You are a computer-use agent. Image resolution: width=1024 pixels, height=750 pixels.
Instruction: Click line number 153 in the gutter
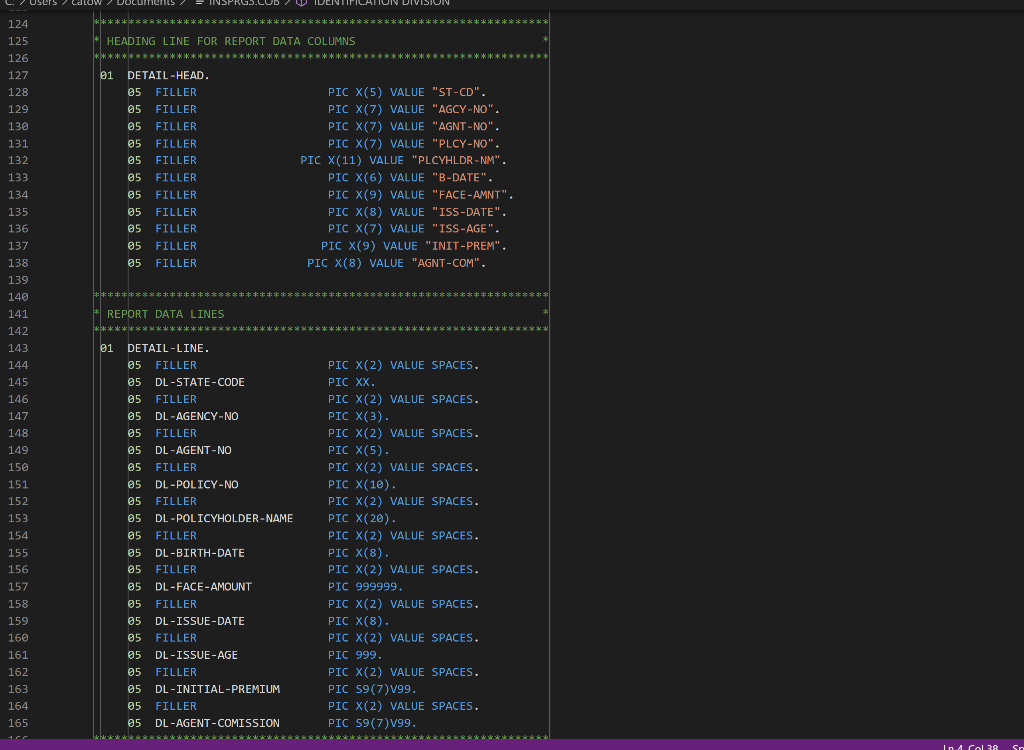[18, 519]
